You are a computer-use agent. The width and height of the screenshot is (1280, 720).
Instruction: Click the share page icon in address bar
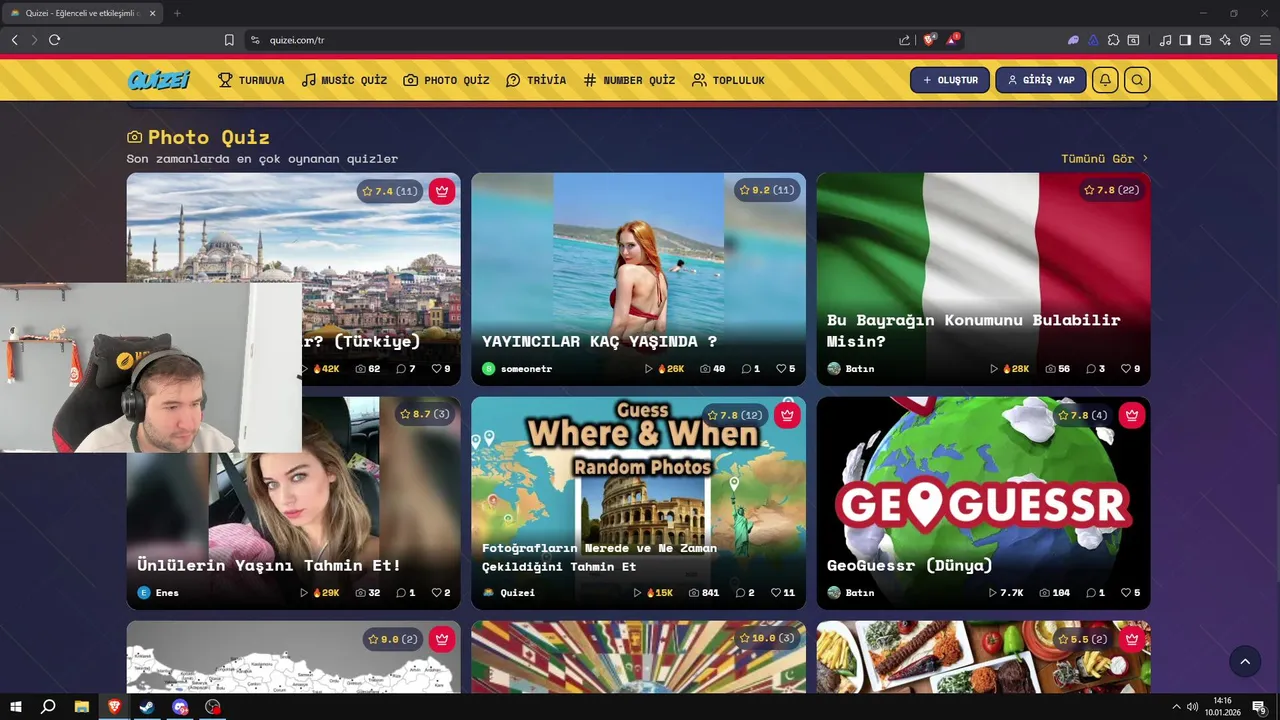904,40
